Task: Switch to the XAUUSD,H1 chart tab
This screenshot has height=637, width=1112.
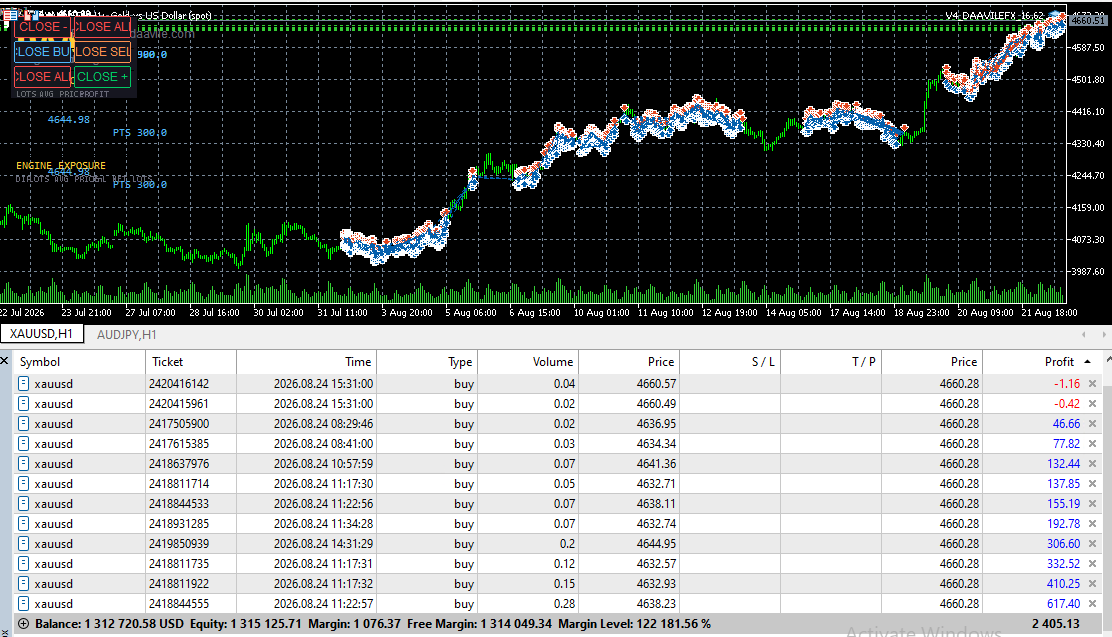Action: 41,334
